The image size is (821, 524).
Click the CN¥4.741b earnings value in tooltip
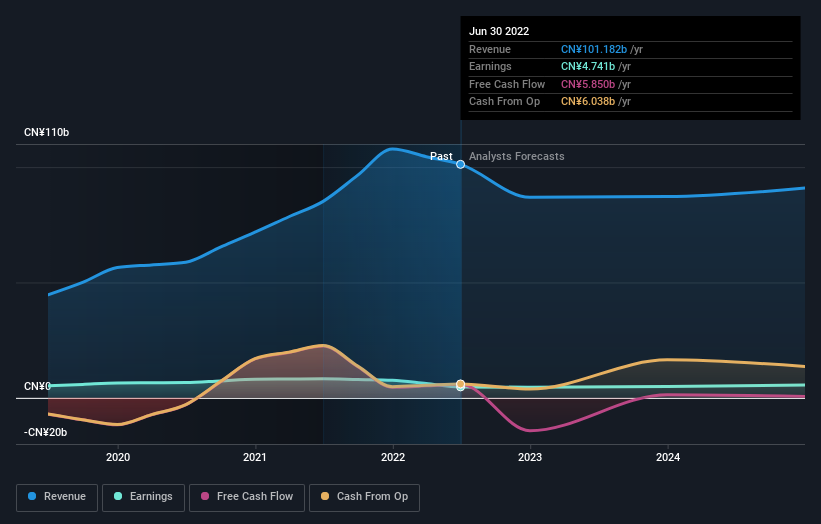pyautogui.click(x=588, y=66)
